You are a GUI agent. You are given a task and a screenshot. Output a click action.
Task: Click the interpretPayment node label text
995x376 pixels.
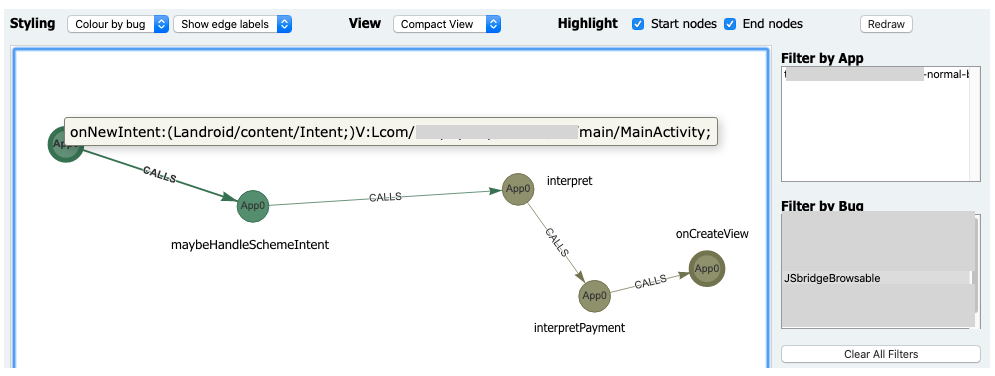[x=579, y=328]
